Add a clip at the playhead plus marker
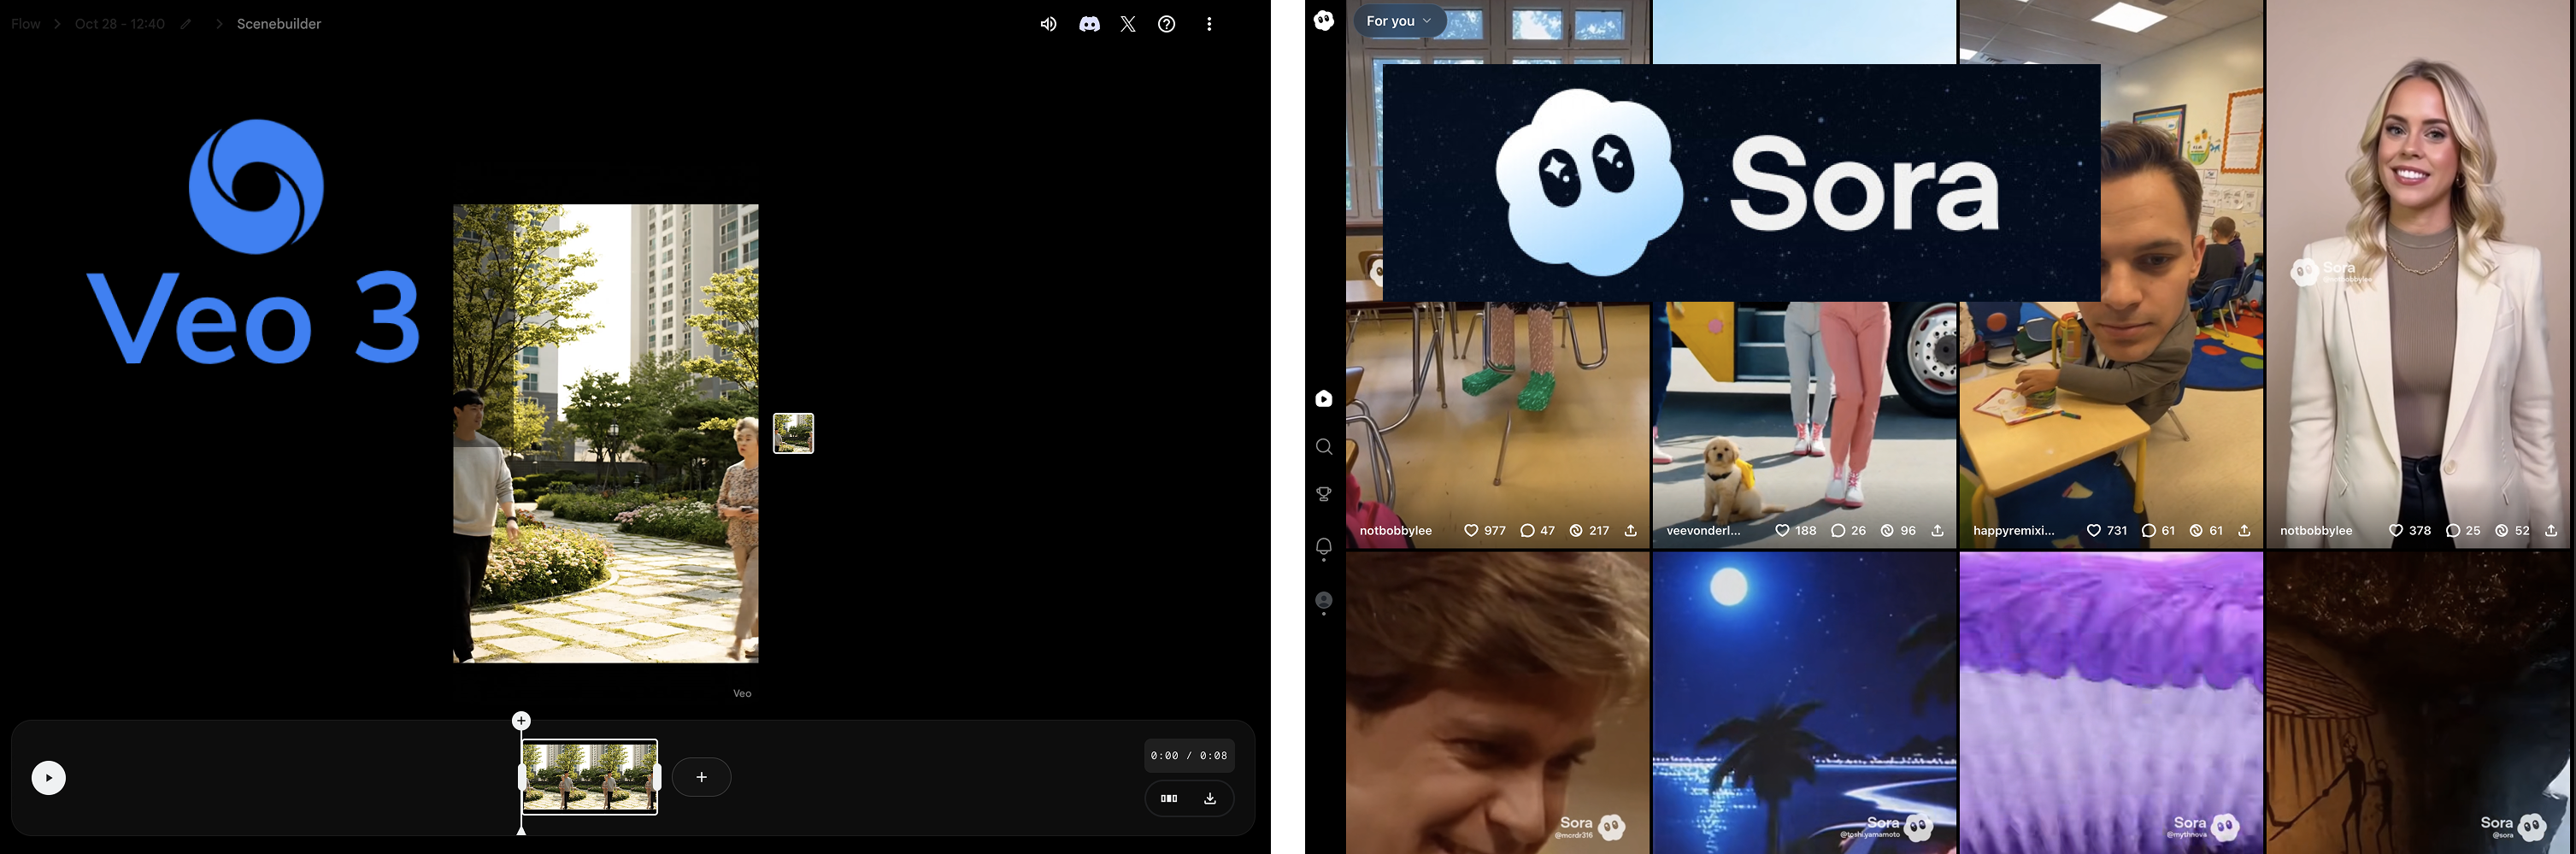This screenshot has height=854, width=2576. (x=521, y=721)
